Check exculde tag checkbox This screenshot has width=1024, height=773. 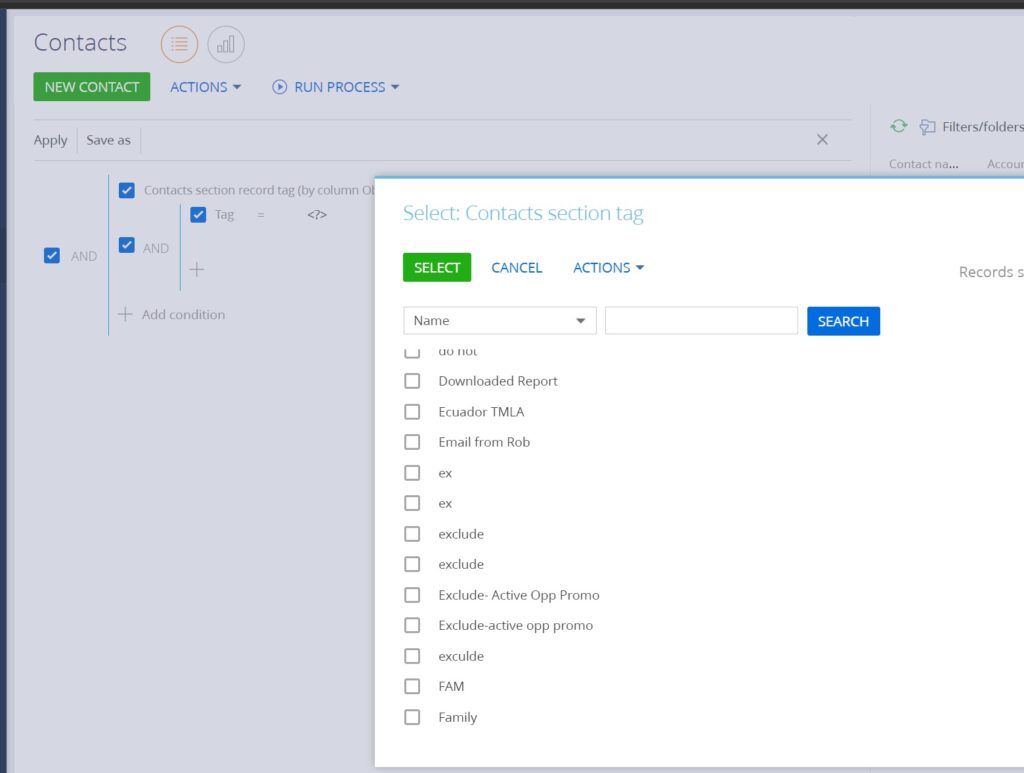pos(412,655)
